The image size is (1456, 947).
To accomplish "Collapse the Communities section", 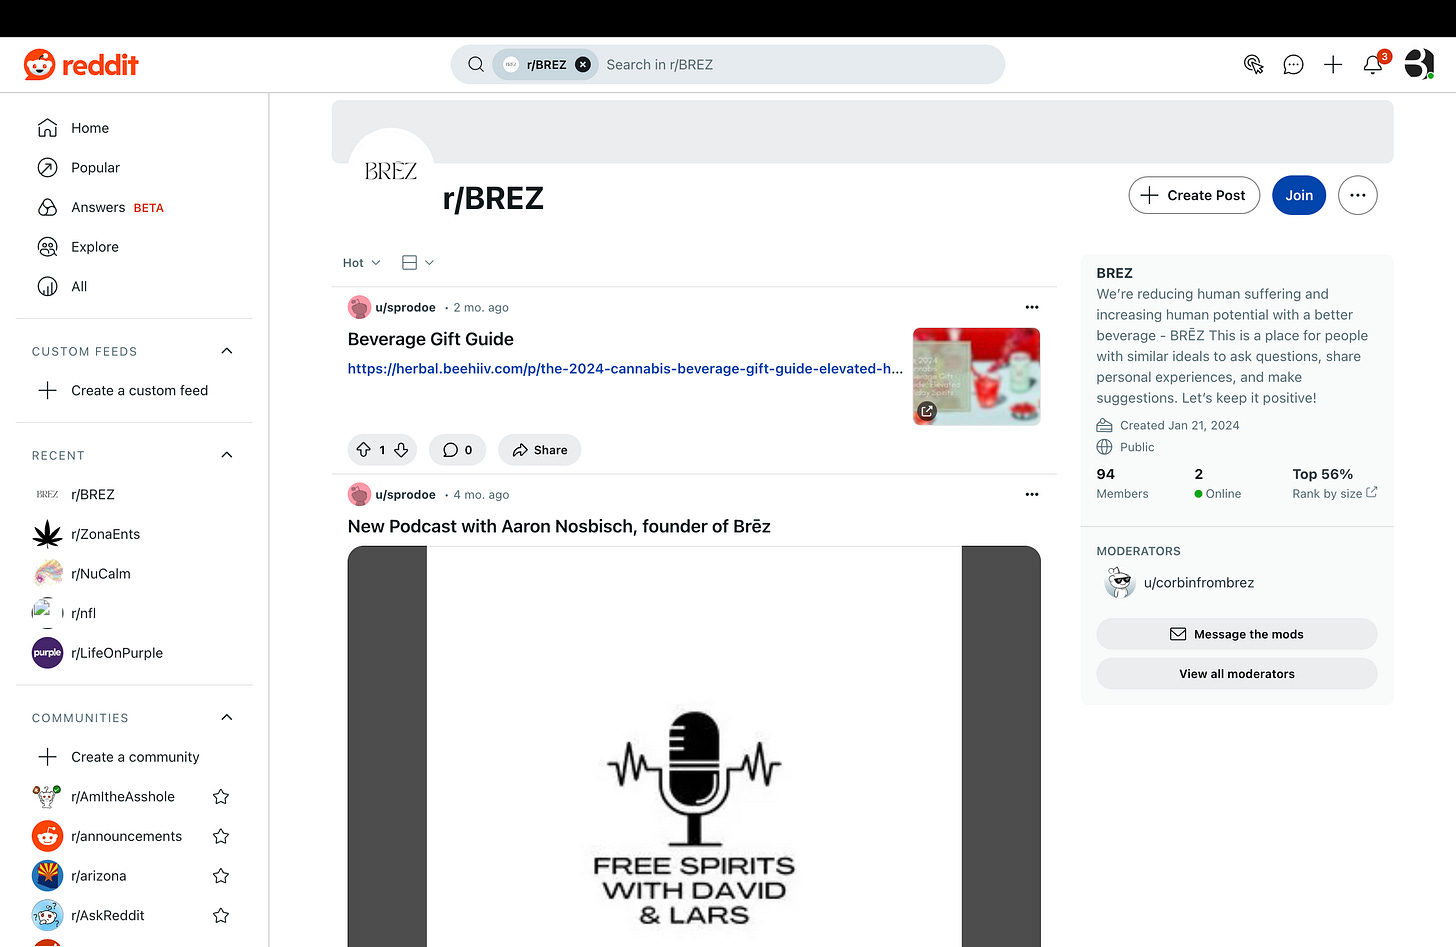I will [x=227, y=718].
